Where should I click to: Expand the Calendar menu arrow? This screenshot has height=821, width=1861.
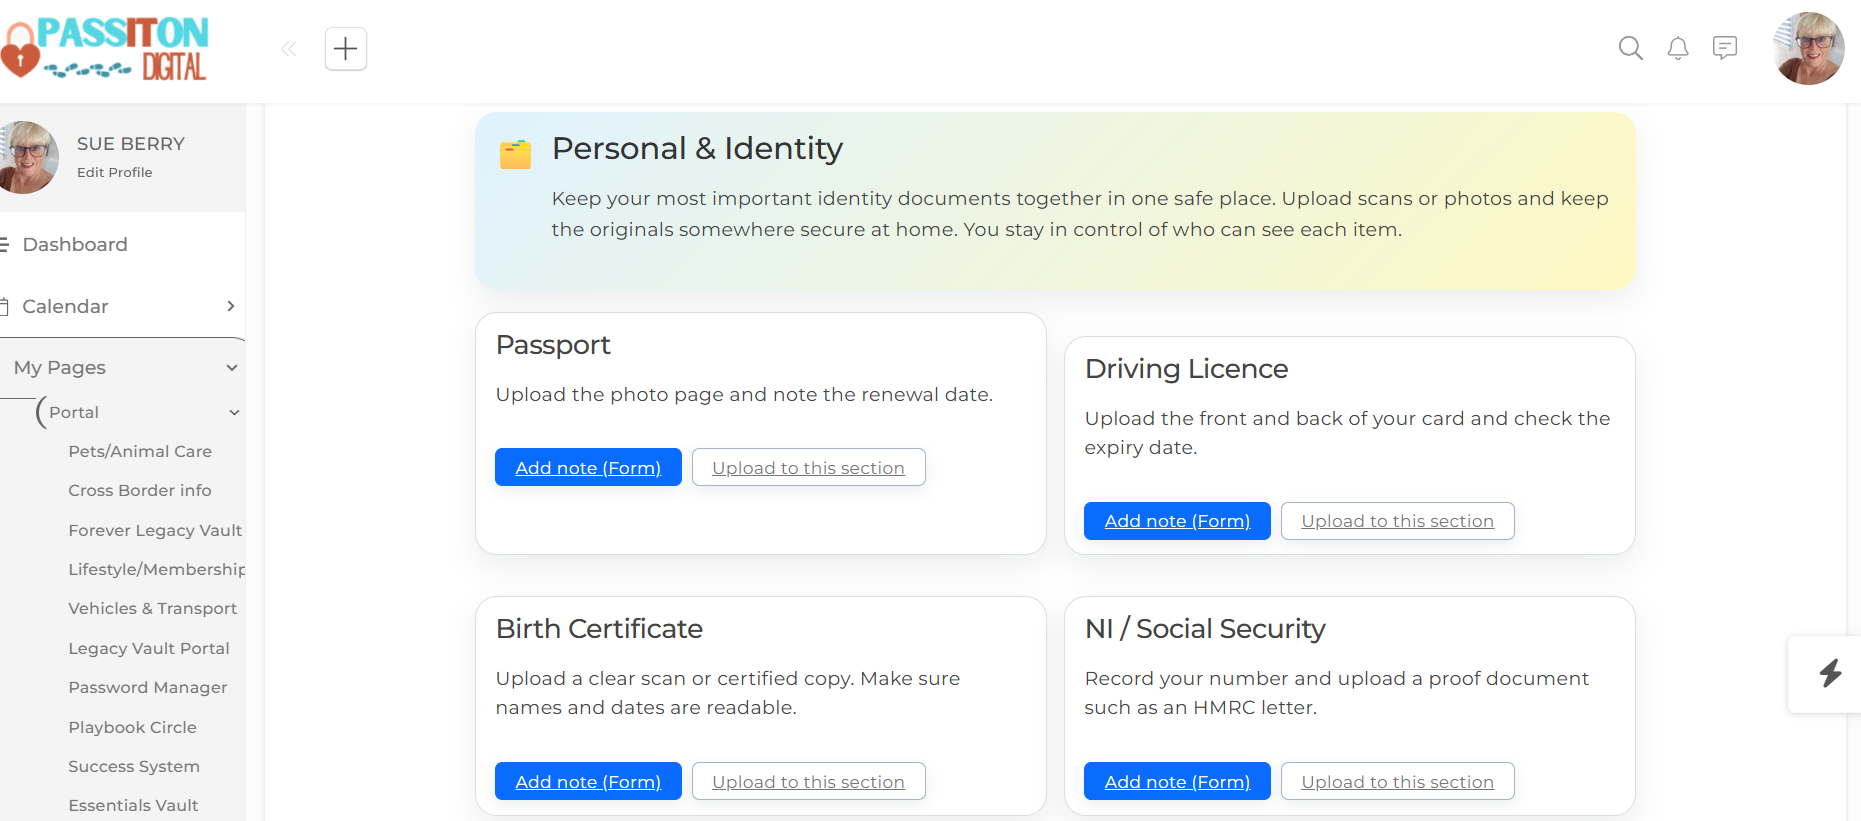[x=231, y=306]
